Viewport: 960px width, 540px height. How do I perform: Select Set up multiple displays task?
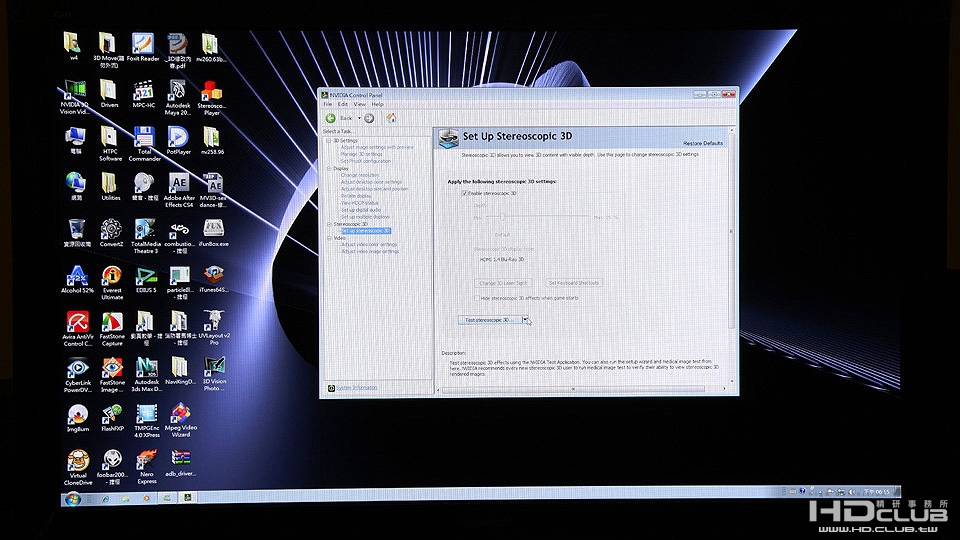click(x=365, y=217)
